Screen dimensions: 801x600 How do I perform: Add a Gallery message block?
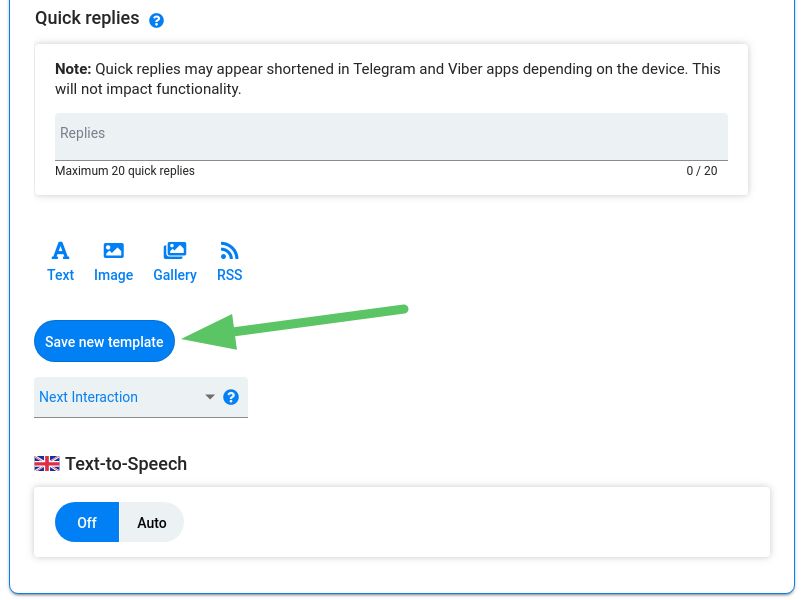tap(175, 261)
